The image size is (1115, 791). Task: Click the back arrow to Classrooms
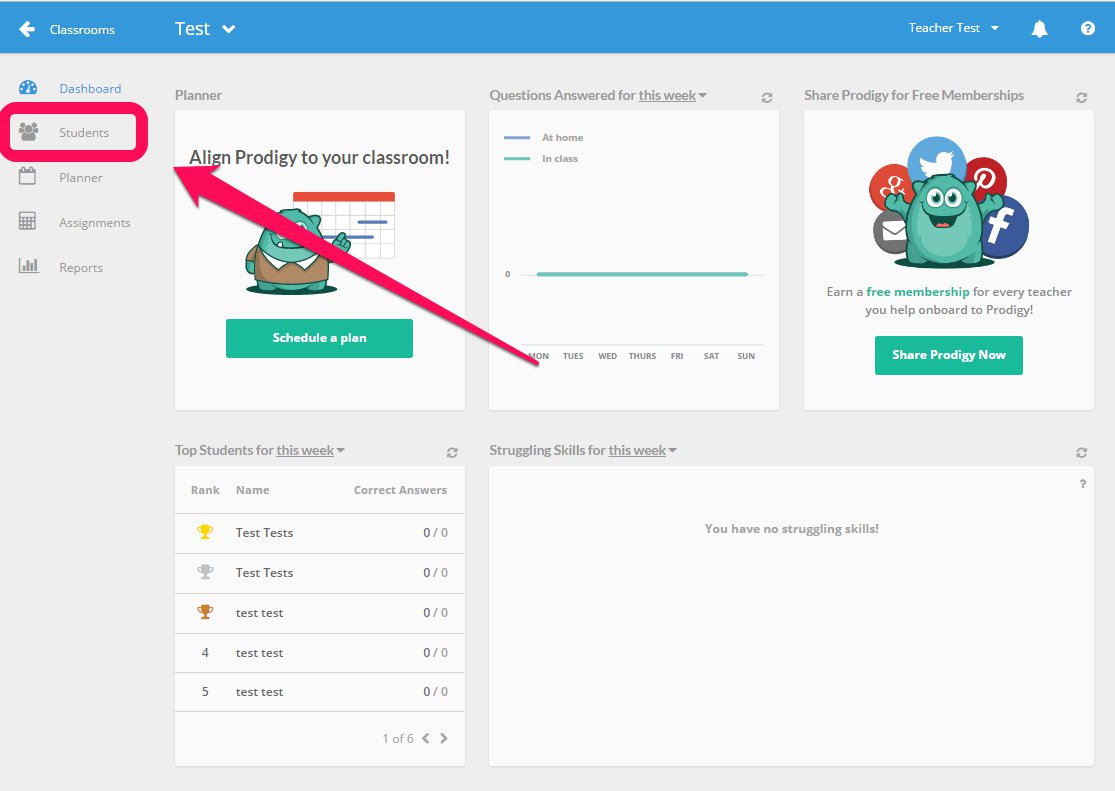click(x=27, y=29)
